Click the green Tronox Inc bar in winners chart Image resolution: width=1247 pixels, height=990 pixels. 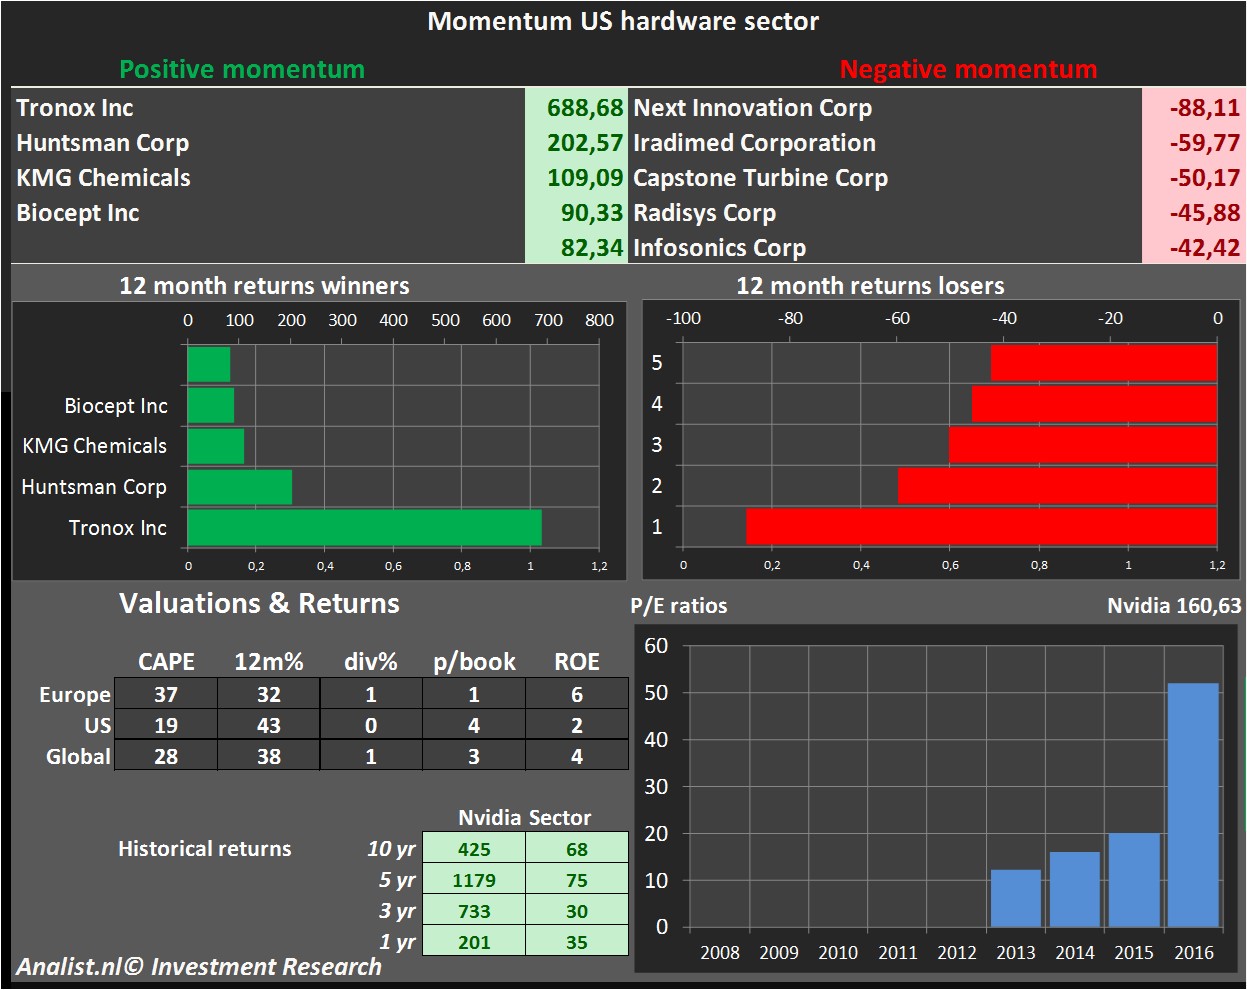tap(365, 528)
